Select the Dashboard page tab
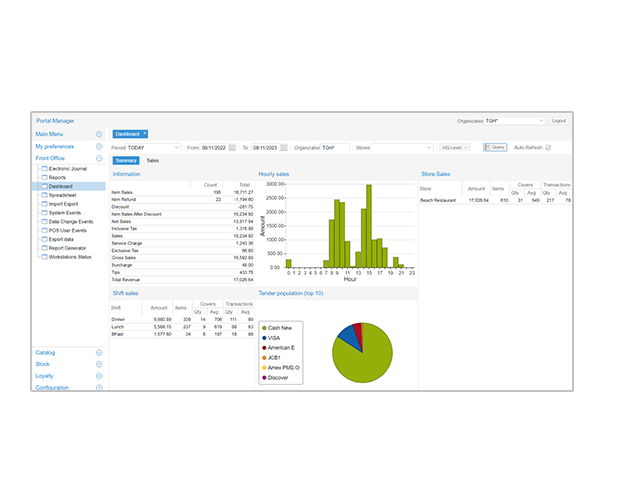 click(x=128, y=134)
